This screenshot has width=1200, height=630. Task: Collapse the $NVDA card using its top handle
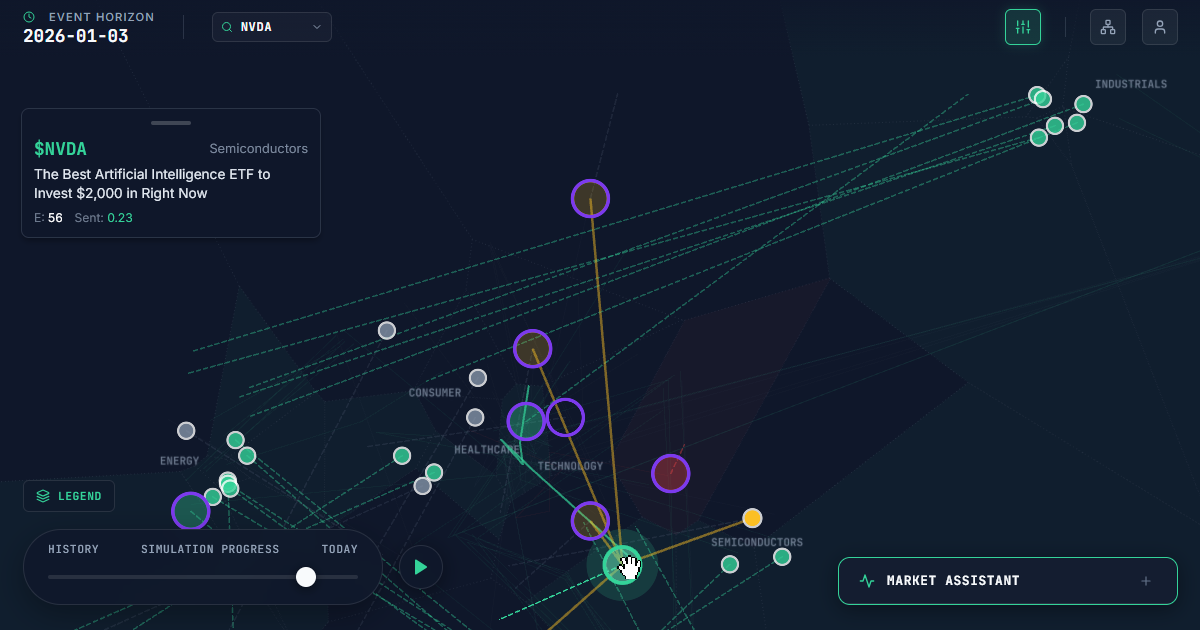(170, 123)
